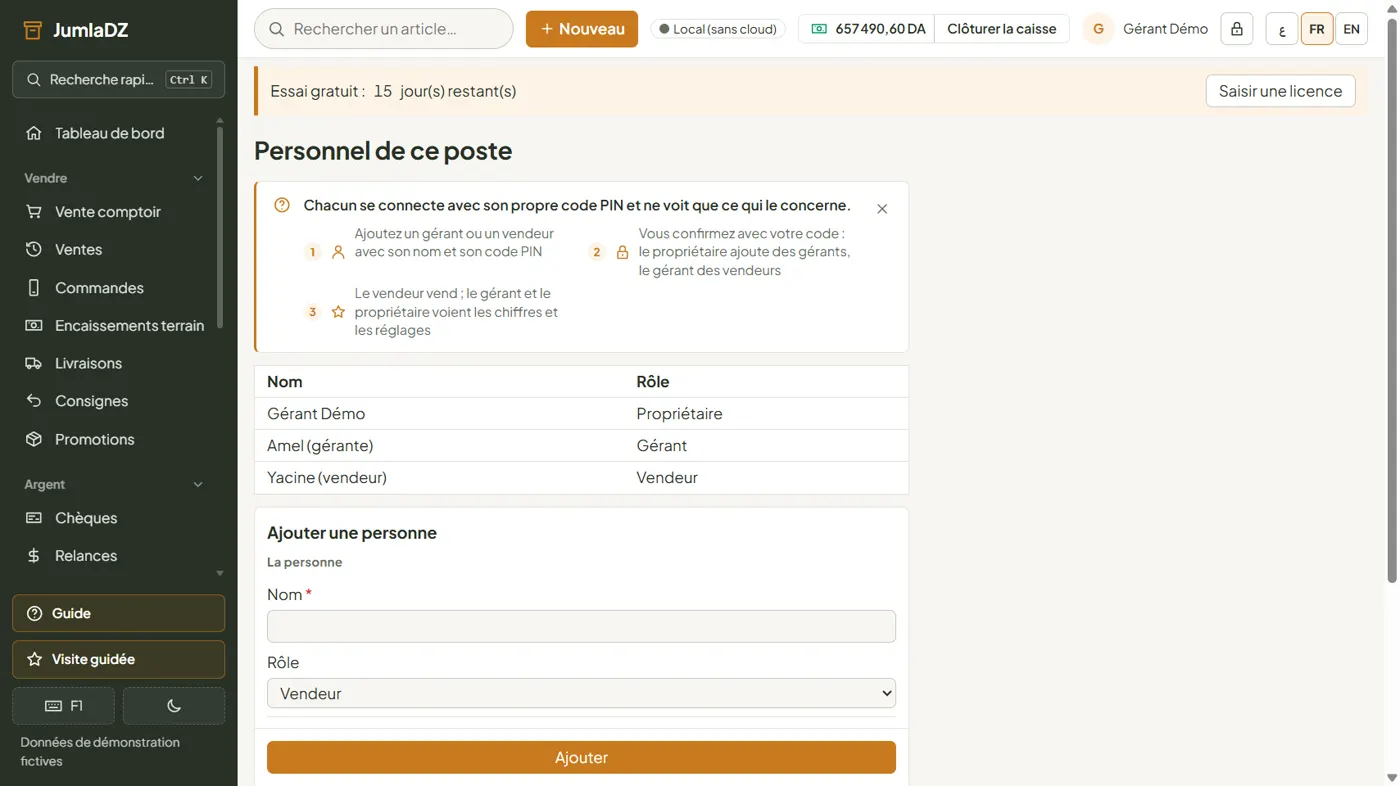Switch language to EN
The image size is (1400, 786).
1351,29
